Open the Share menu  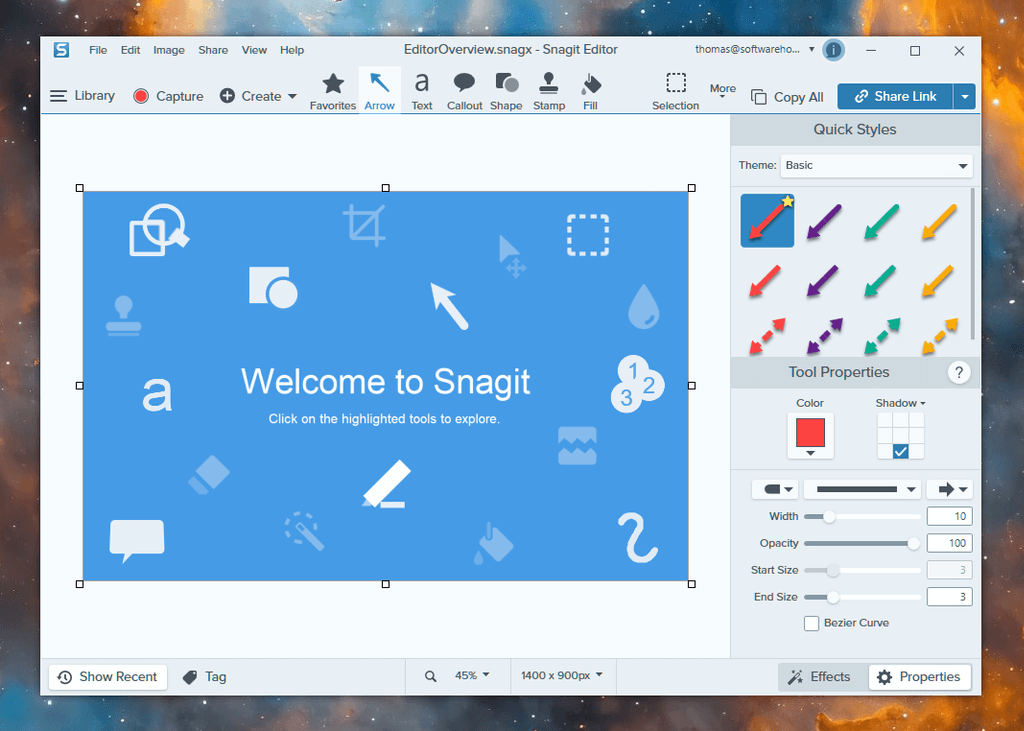click(x=213, y=50)
